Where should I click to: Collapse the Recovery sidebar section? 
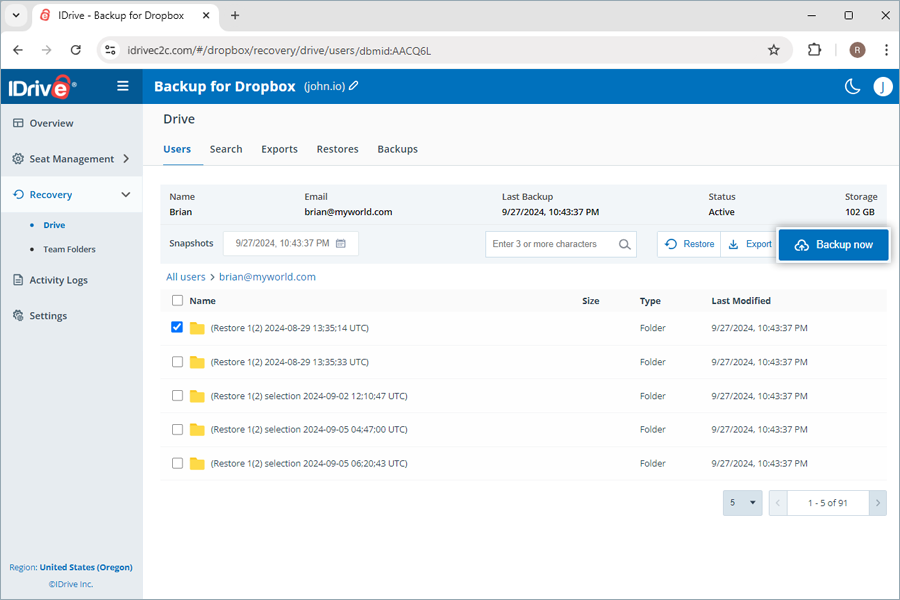(x=125, y=194)
